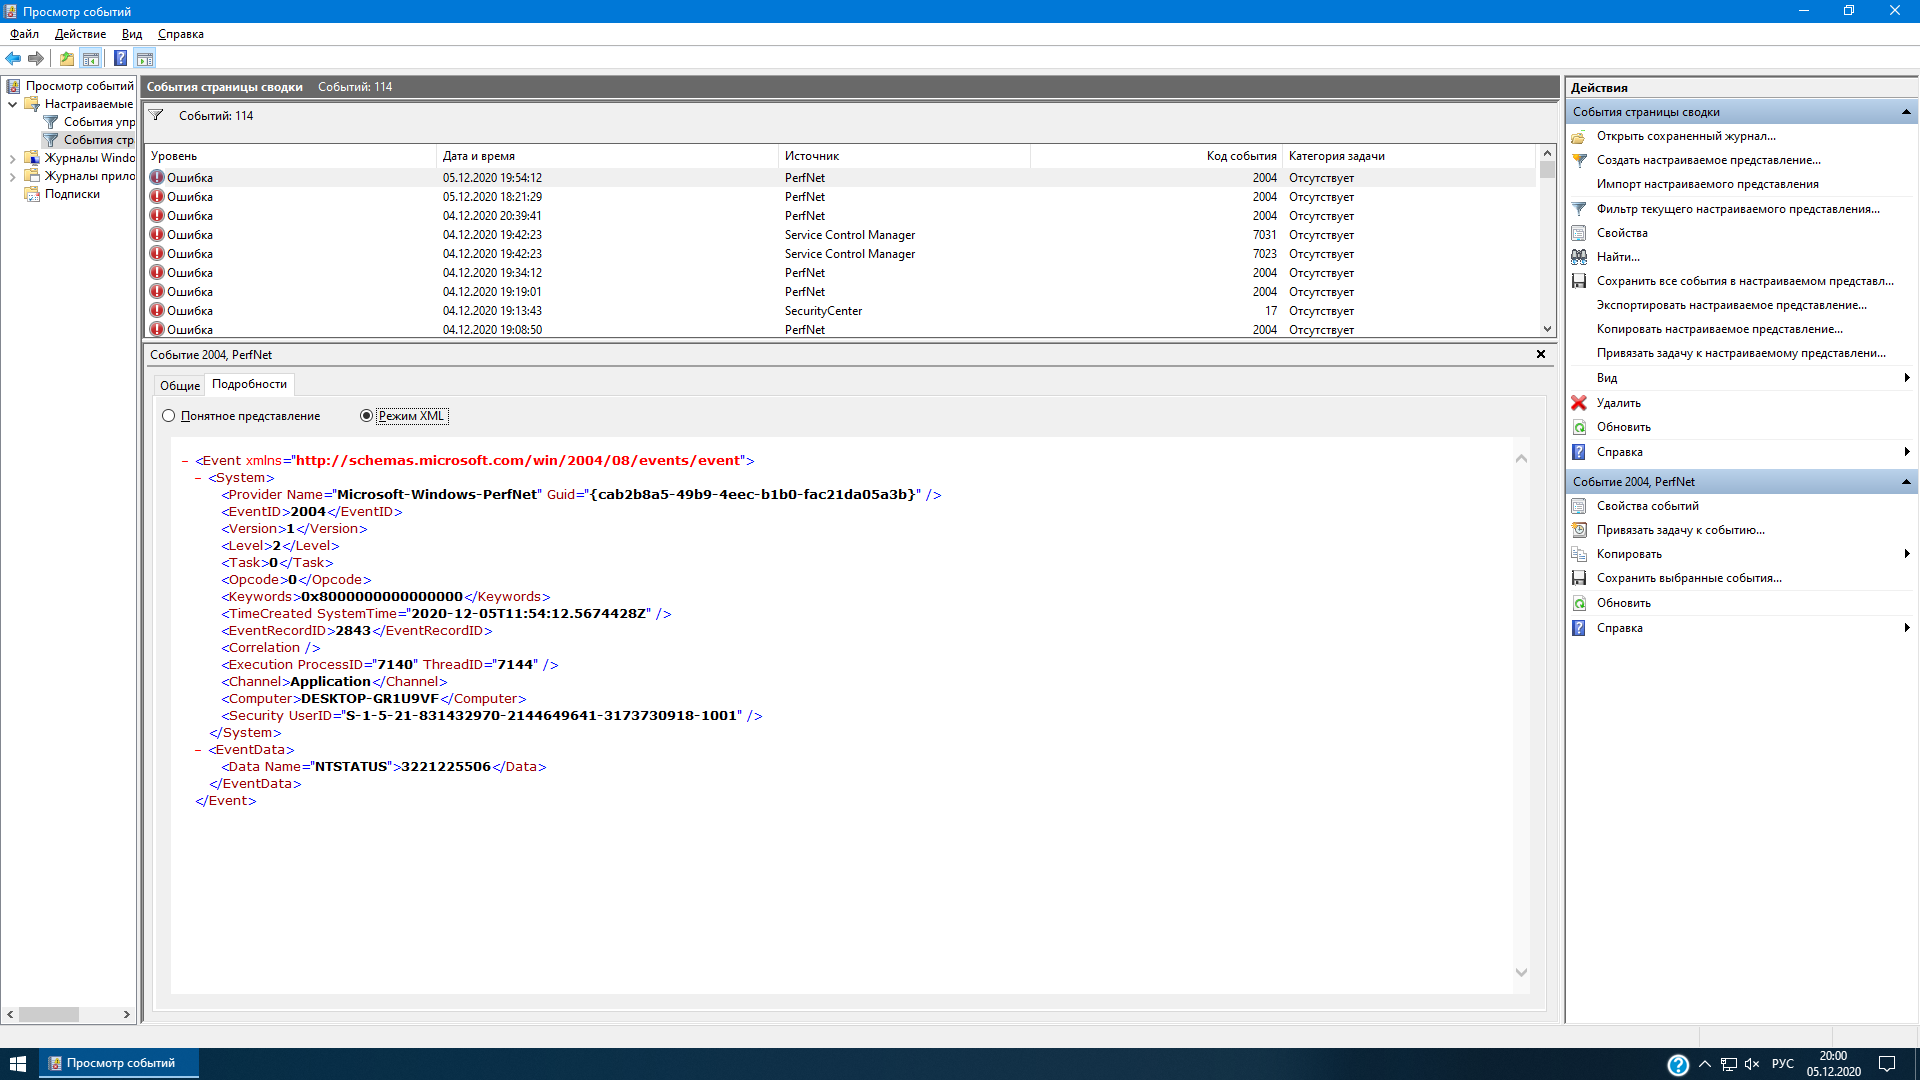Click the save selected events floppy icon
The height and width of the screenshot is (1080, 1920).
pyautogui.click(x=1579, y=578)
